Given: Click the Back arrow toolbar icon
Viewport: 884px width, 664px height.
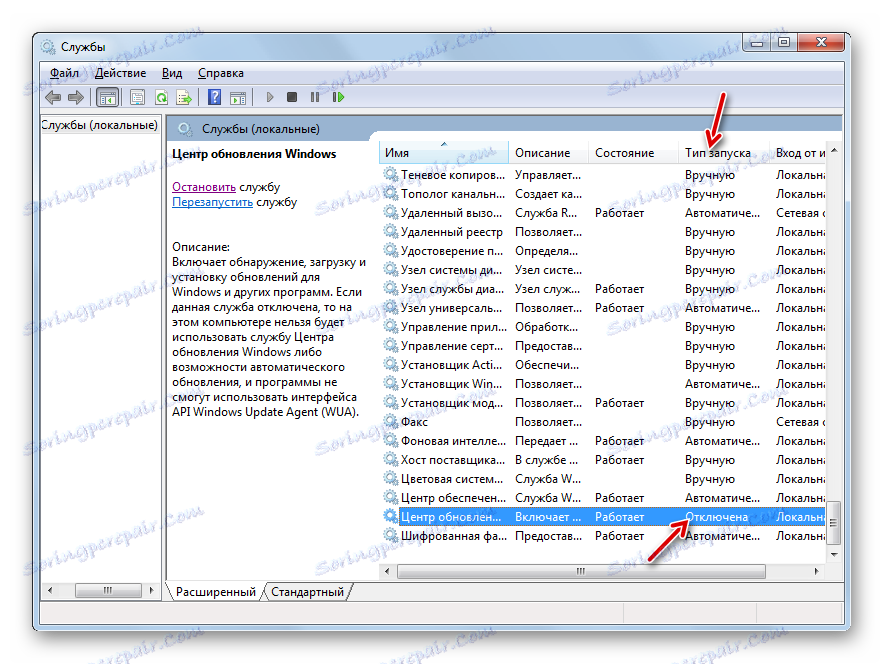Looking at the screenshot, I should [53, 98].
